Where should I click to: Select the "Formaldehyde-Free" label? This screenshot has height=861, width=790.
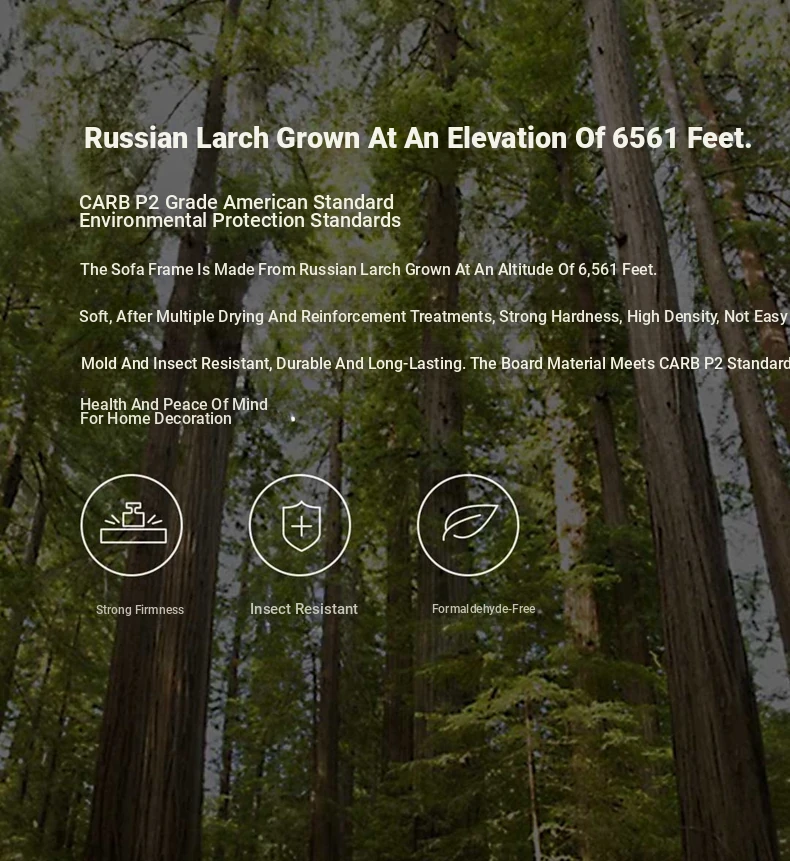(484, 609)
